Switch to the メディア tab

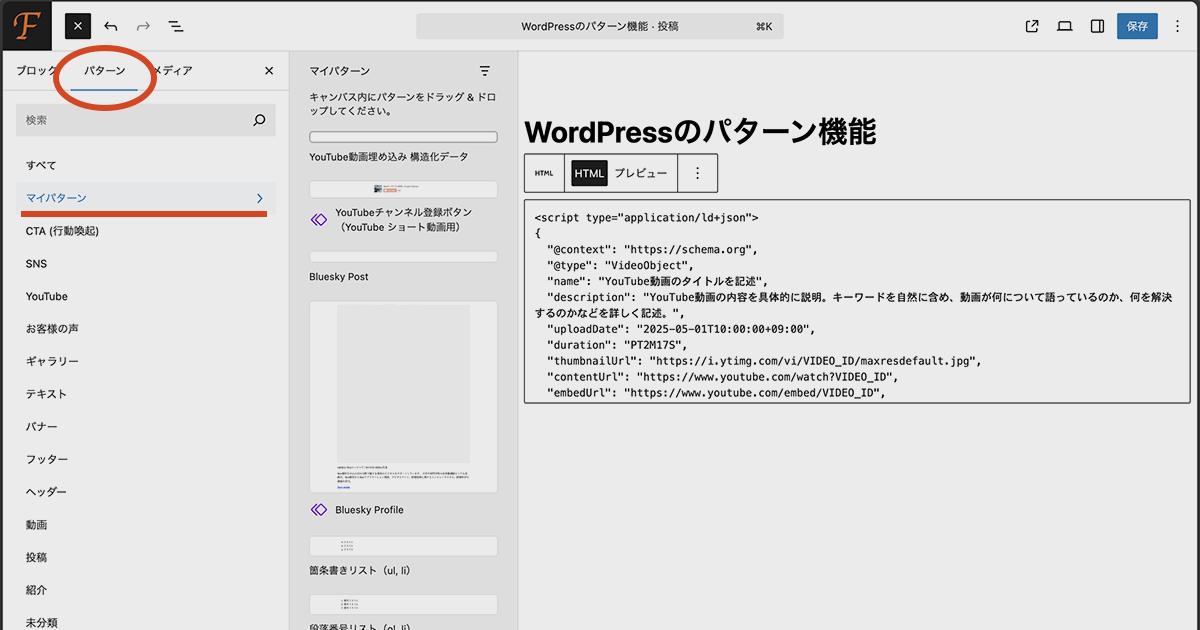(172, 71)
